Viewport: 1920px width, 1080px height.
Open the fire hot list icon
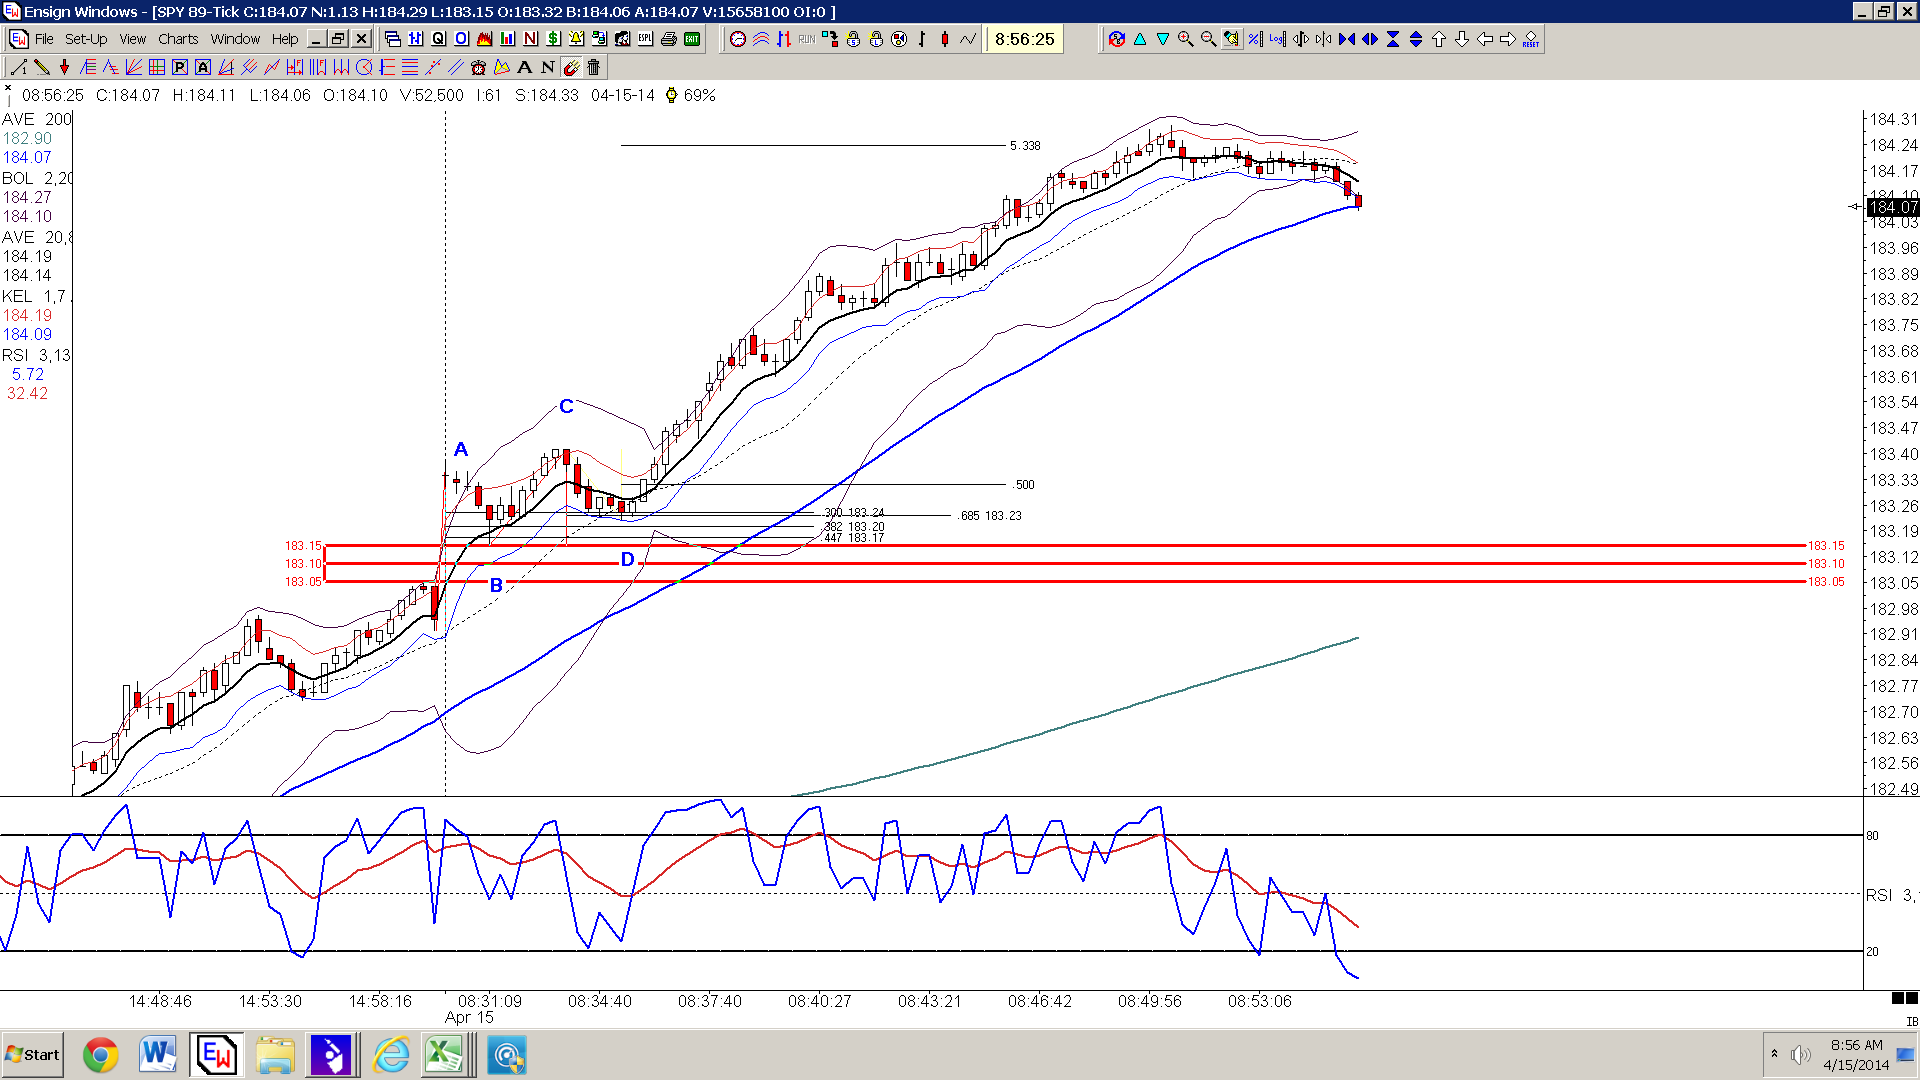pos(484,39)
